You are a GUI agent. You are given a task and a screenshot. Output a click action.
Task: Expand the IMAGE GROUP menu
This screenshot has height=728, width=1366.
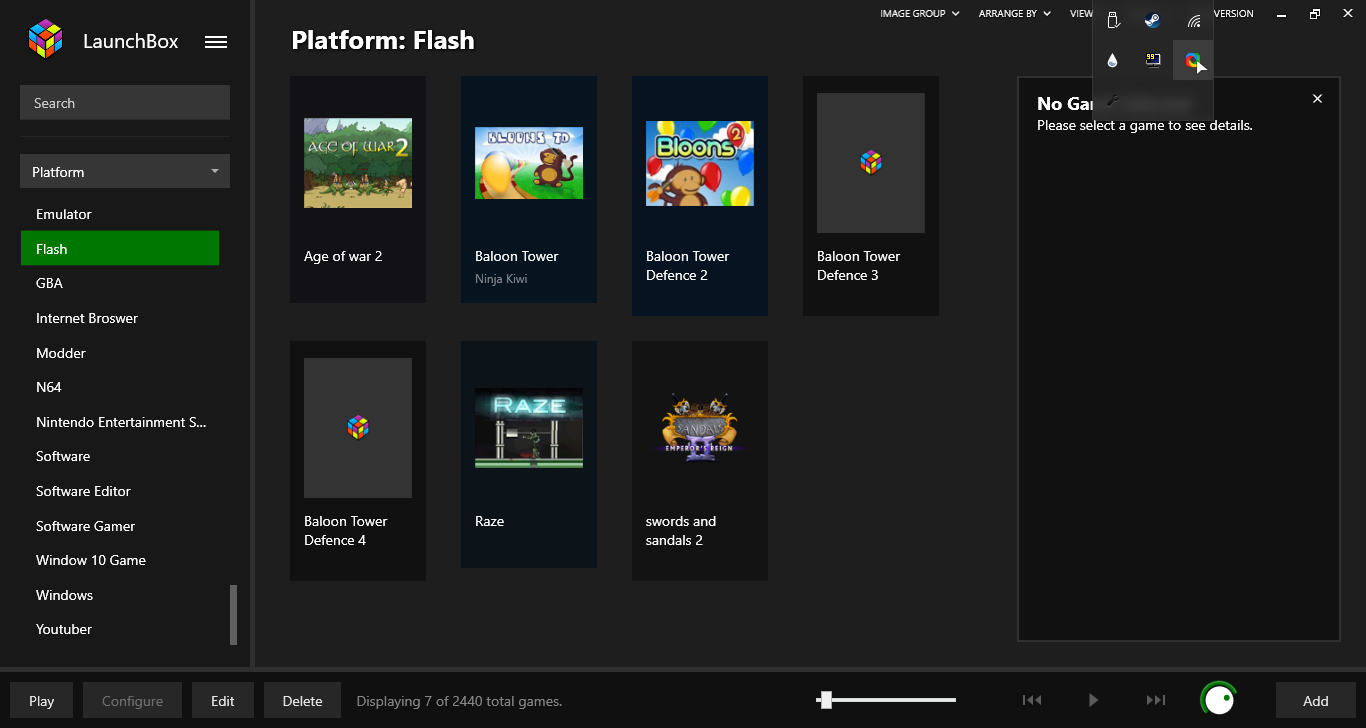[920, 14]
